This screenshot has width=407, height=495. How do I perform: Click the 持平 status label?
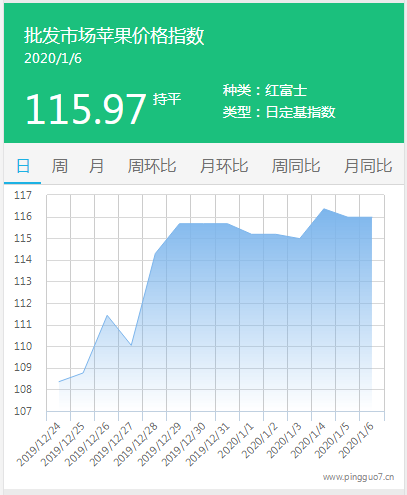tap(167, 99)
